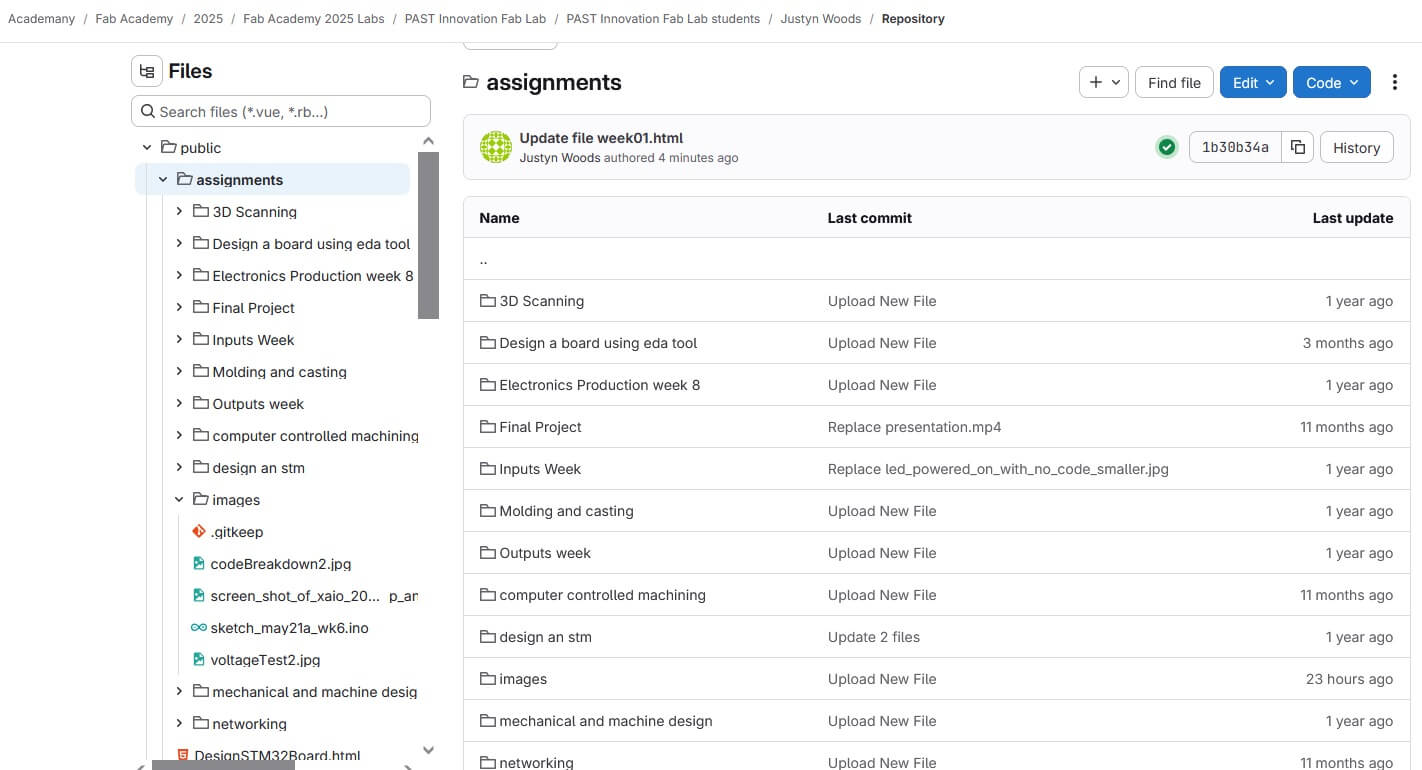Expand design an stm tree folder

click(x=179, y=467)
